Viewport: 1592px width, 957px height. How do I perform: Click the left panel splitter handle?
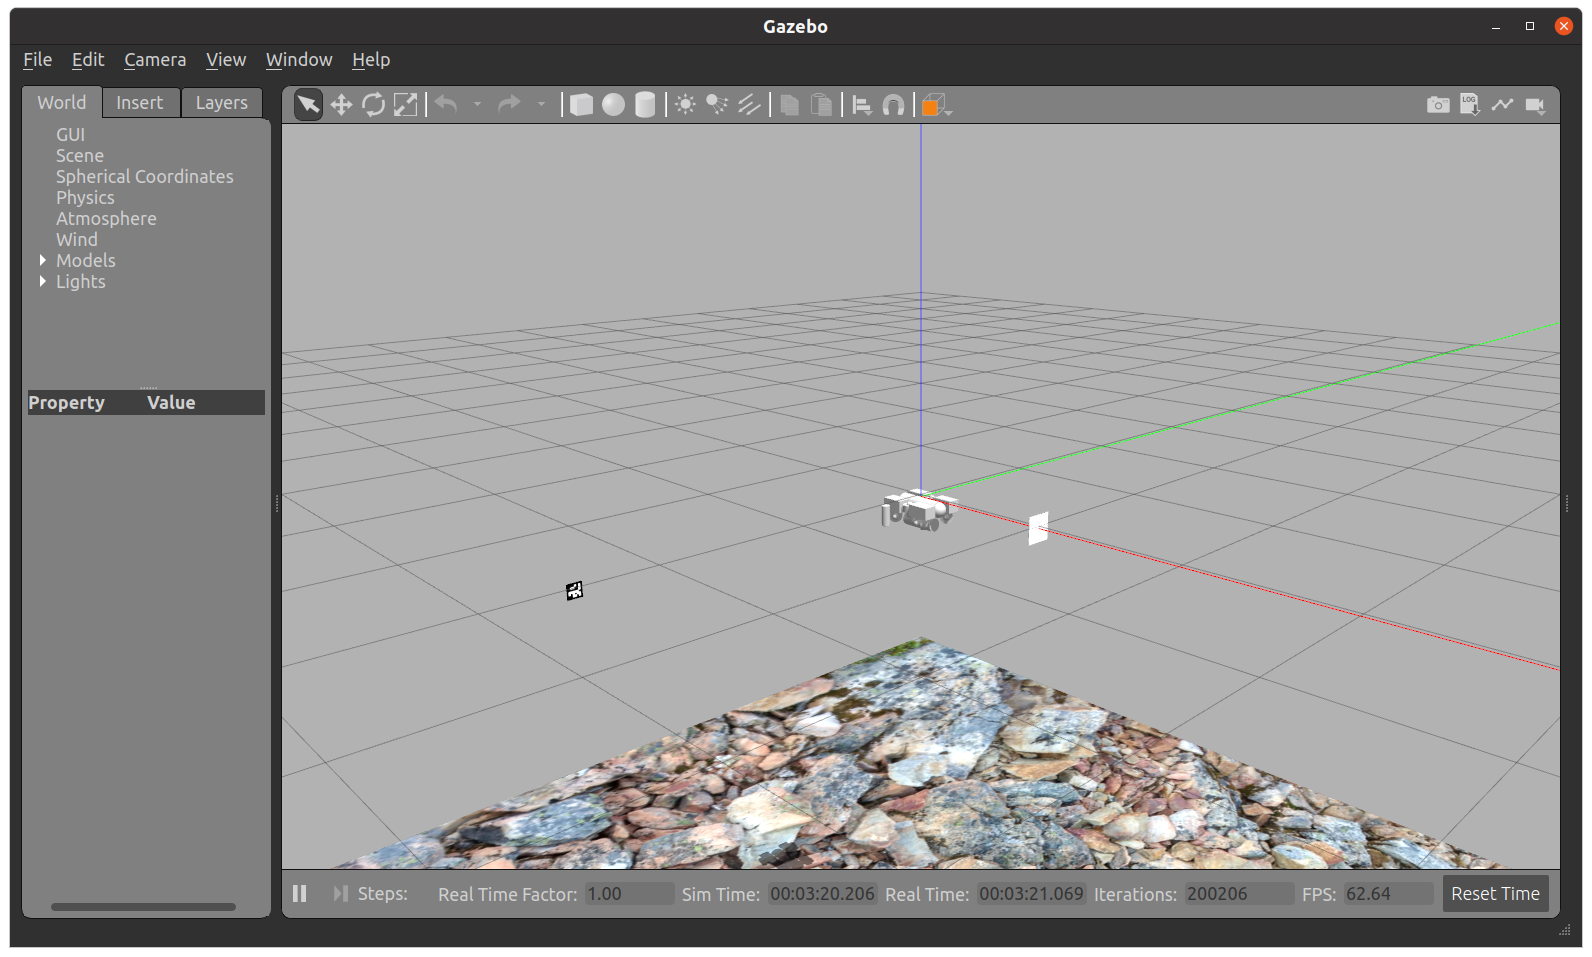(x=277, y=503)
